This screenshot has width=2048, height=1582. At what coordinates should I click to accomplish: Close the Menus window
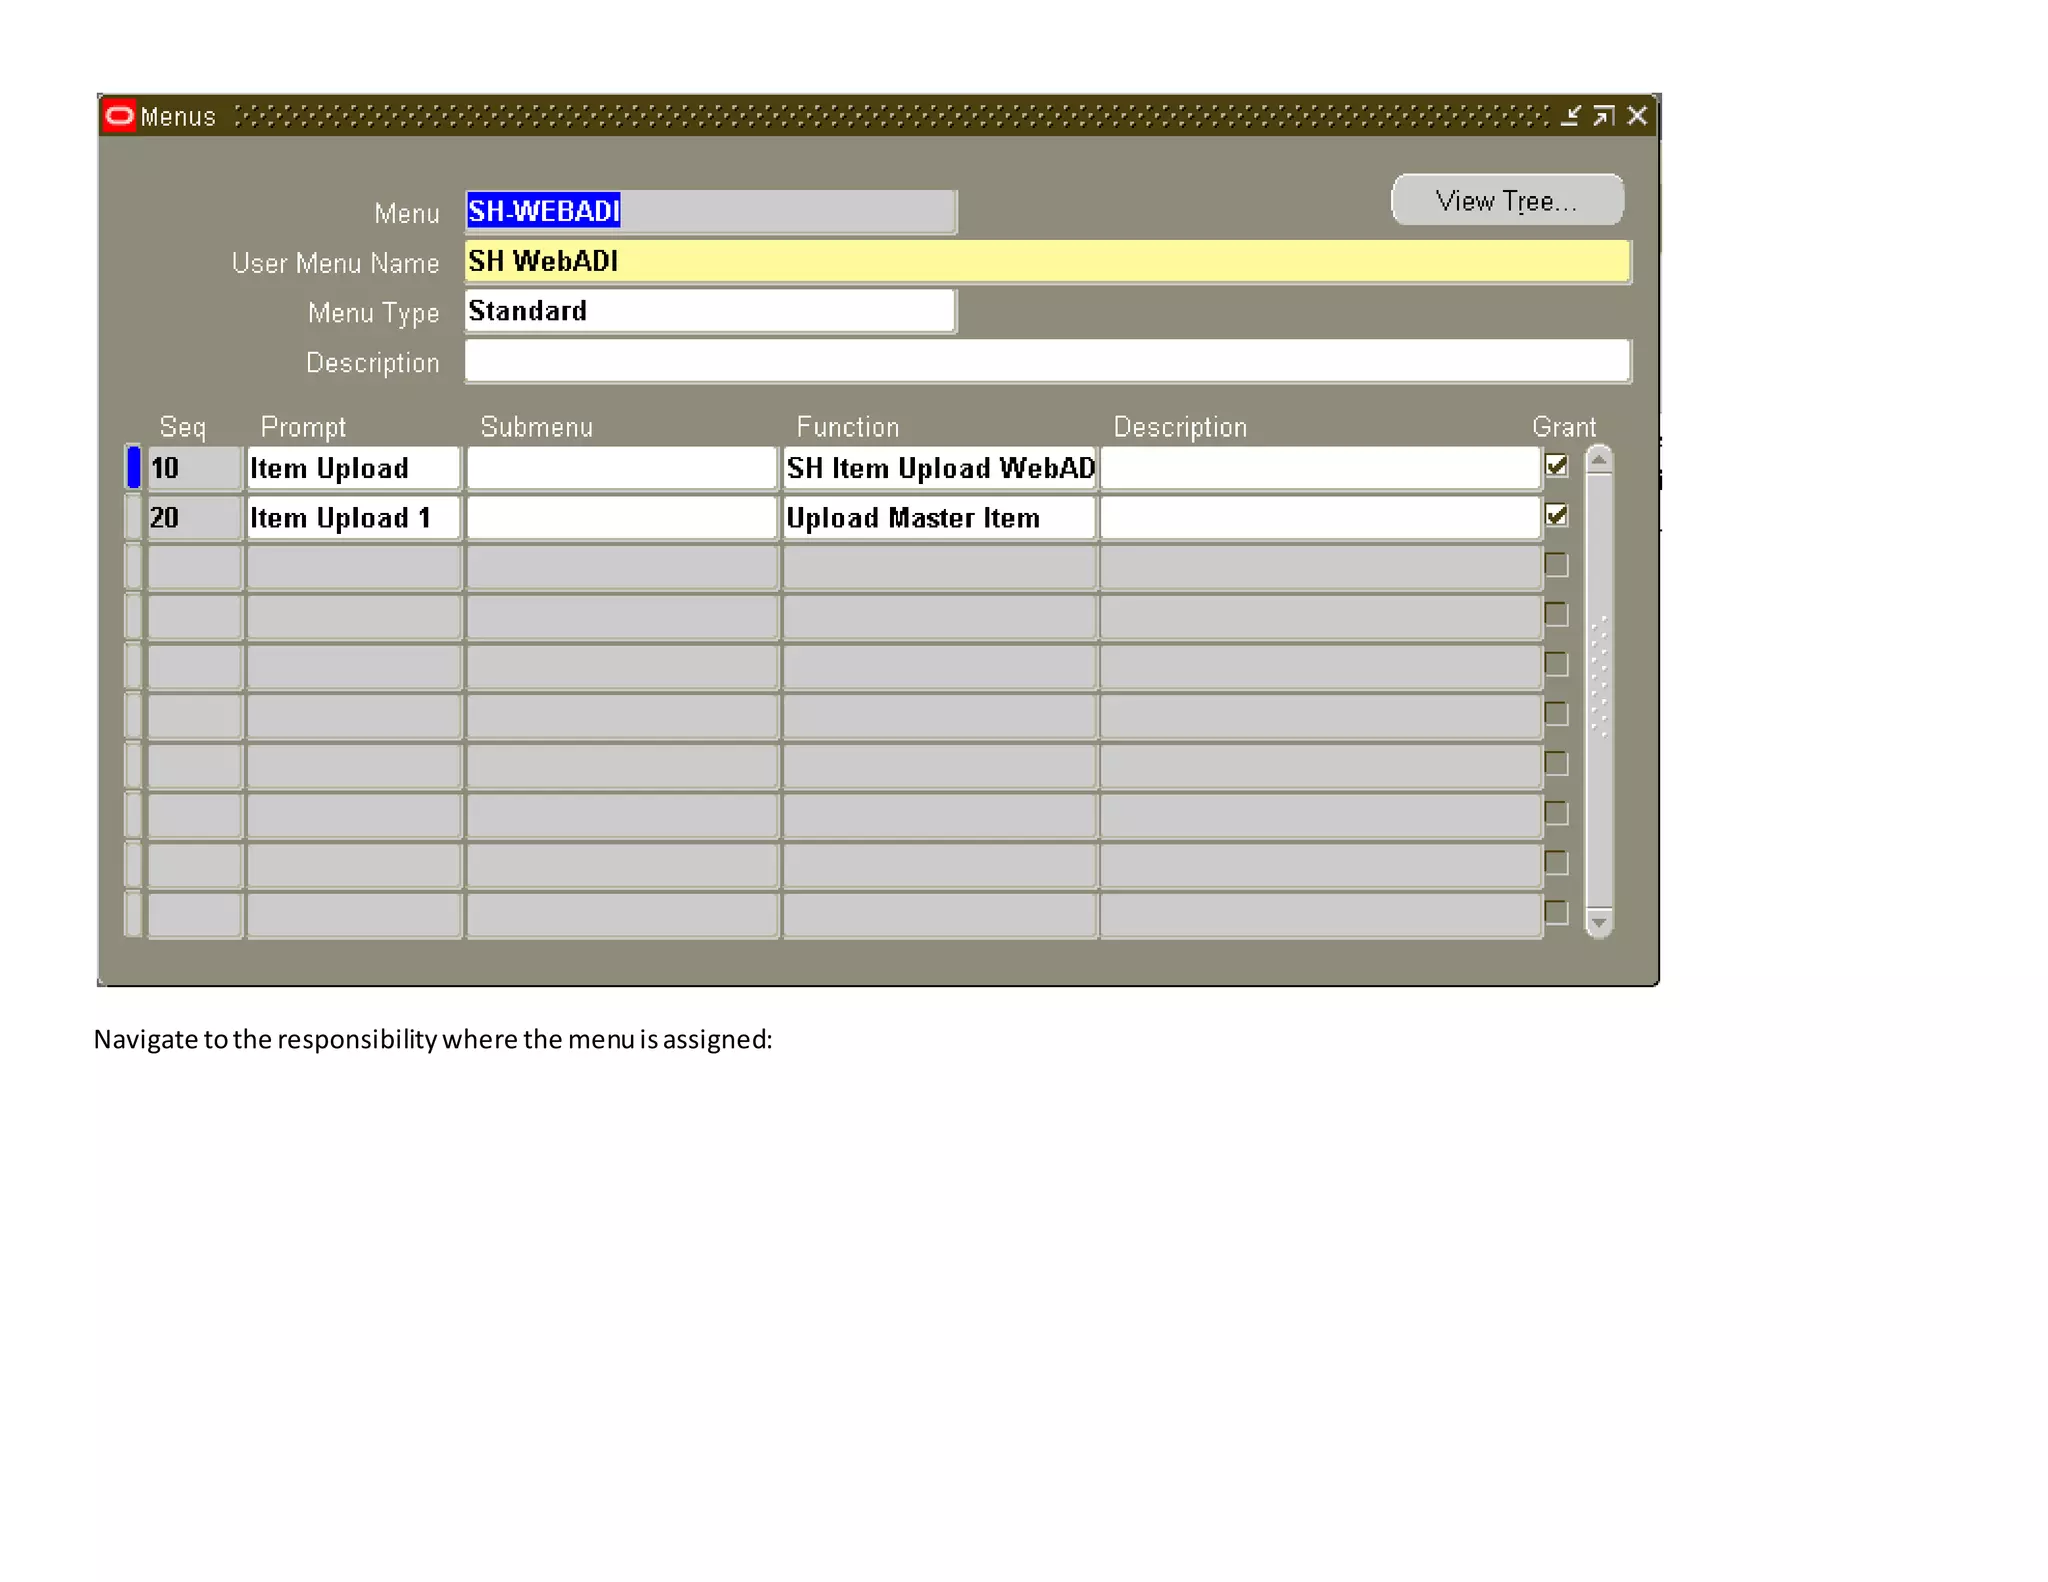tap(1637, 116)
